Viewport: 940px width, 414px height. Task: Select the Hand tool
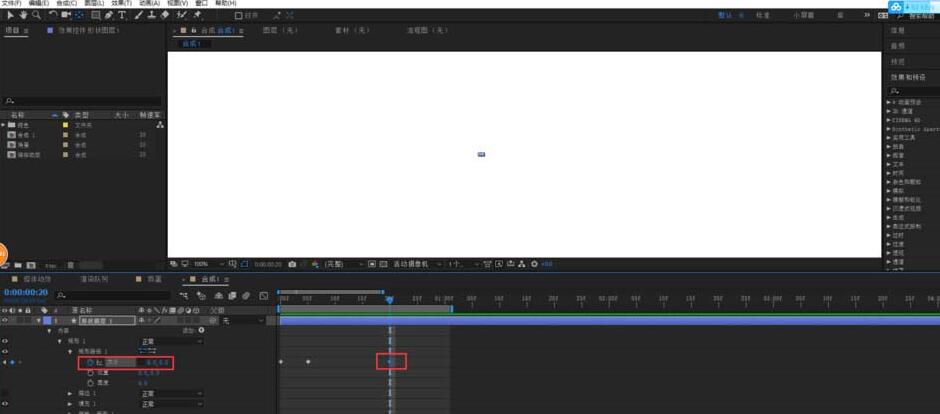tap(23, 14)
